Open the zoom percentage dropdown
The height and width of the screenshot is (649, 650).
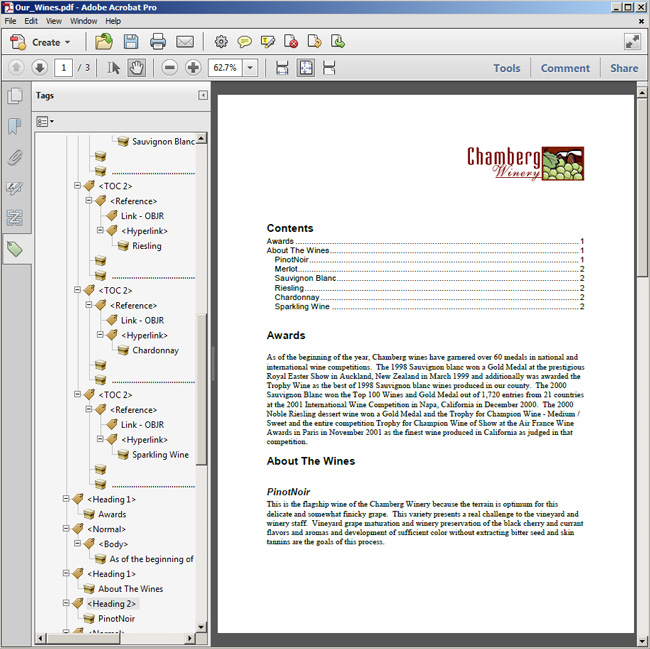(249, 68)
